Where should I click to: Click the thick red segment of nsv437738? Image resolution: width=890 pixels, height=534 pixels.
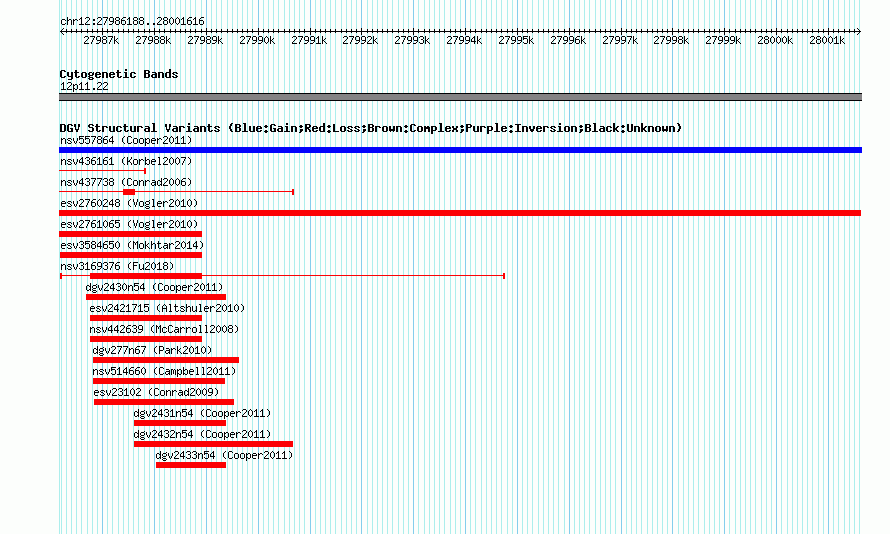[129, 192]
